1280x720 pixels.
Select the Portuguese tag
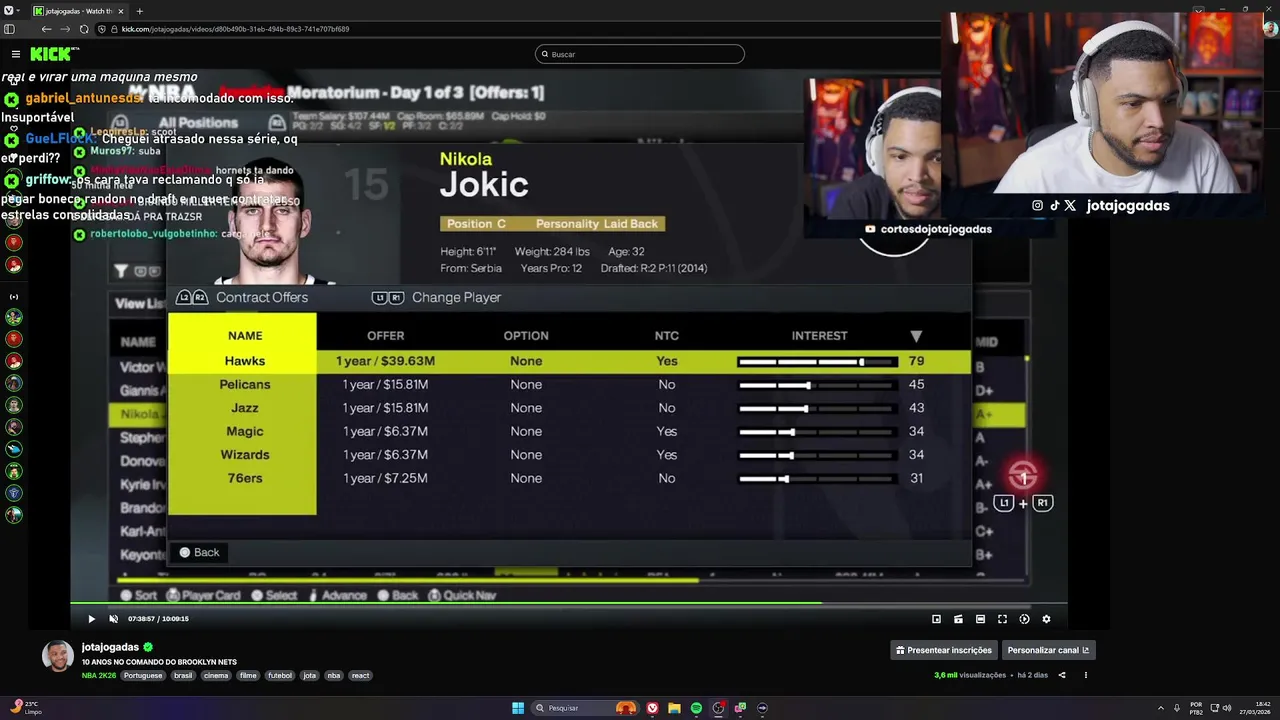[143, 675]
